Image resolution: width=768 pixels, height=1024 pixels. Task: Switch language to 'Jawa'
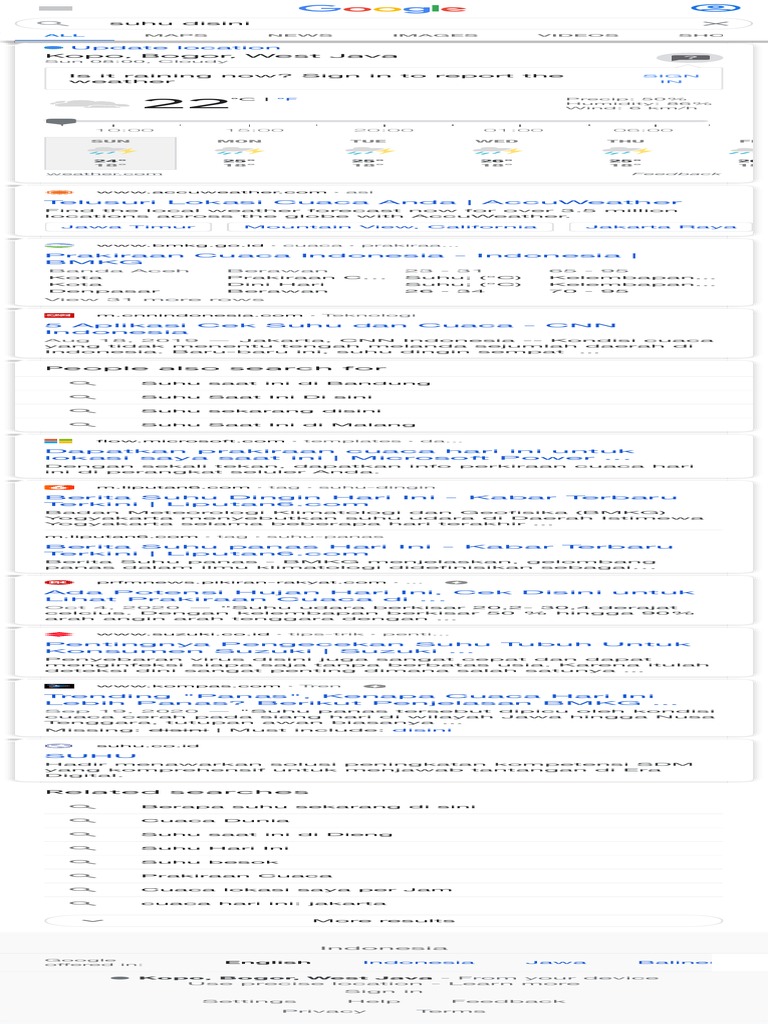coord(556,963)
